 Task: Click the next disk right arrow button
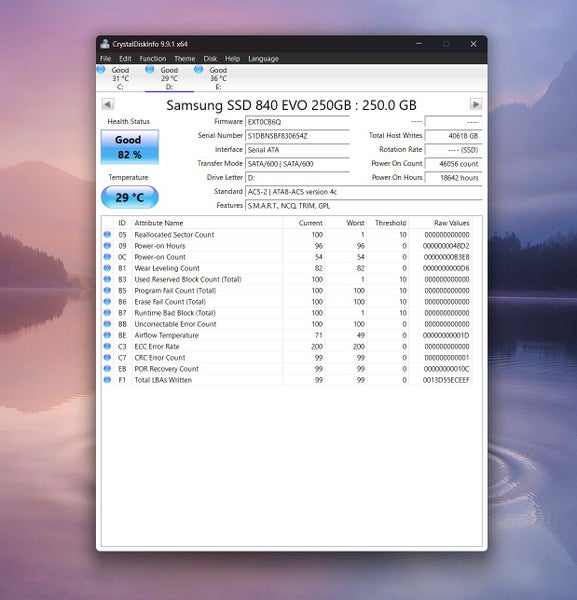476,104
